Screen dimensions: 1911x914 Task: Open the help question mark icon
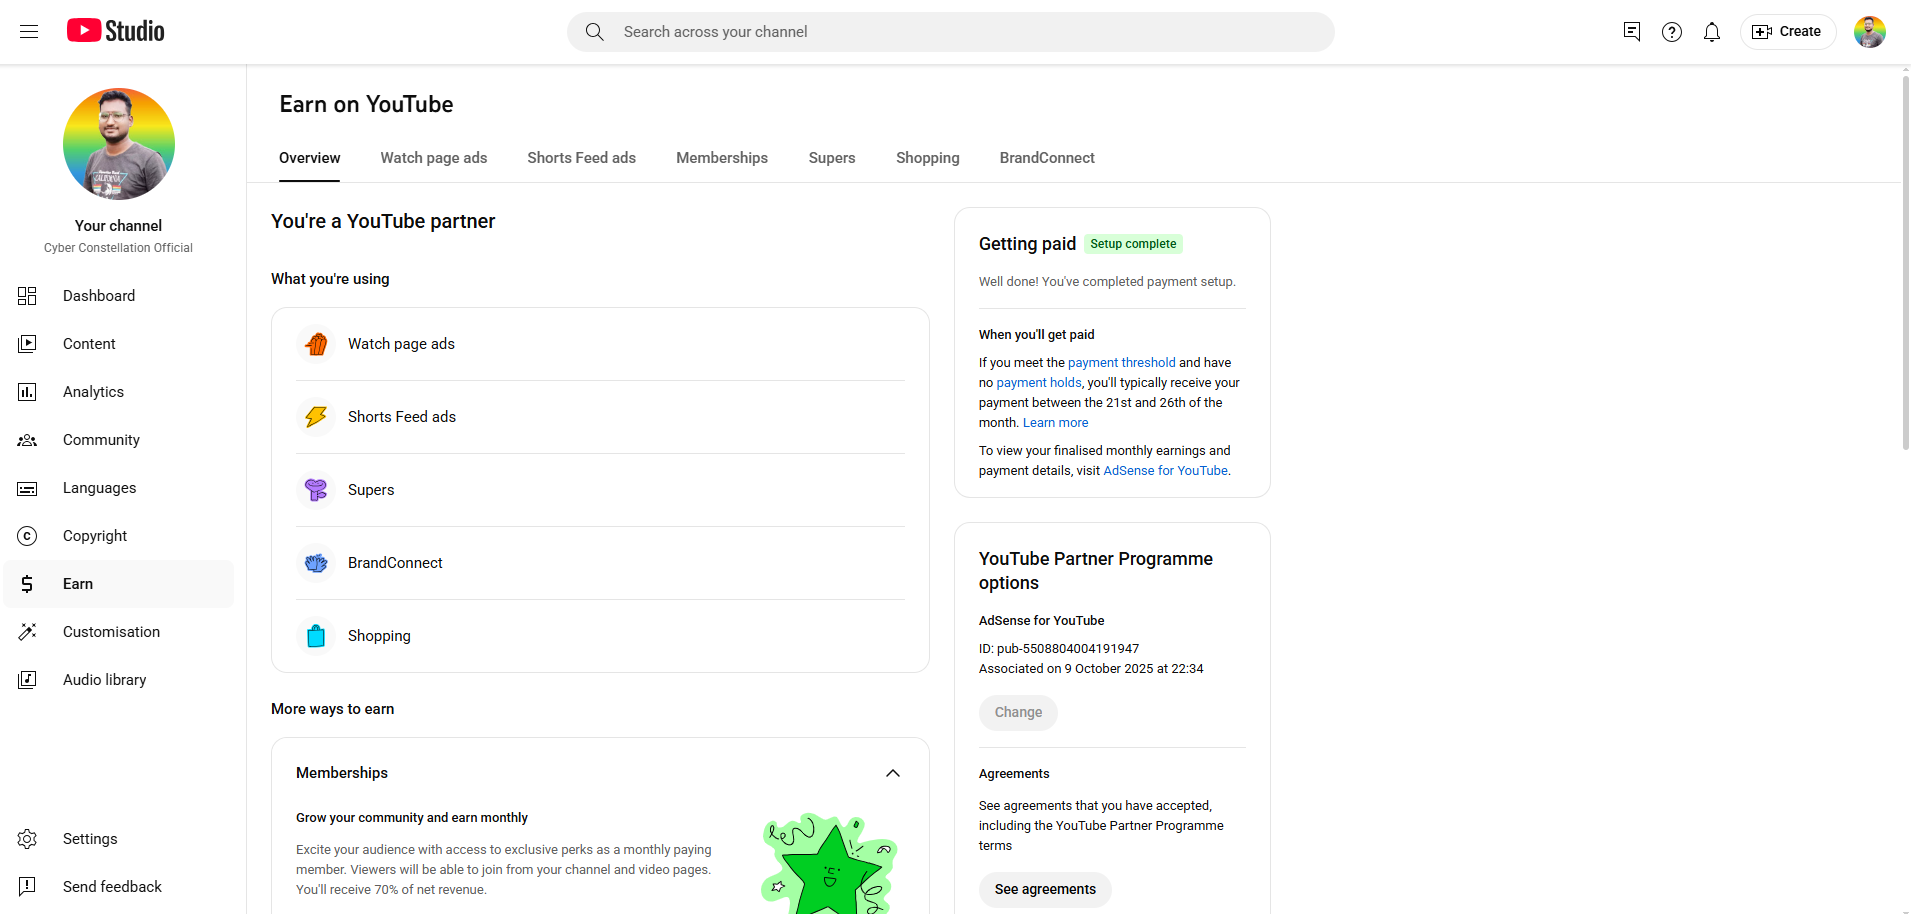point(1671,32)
